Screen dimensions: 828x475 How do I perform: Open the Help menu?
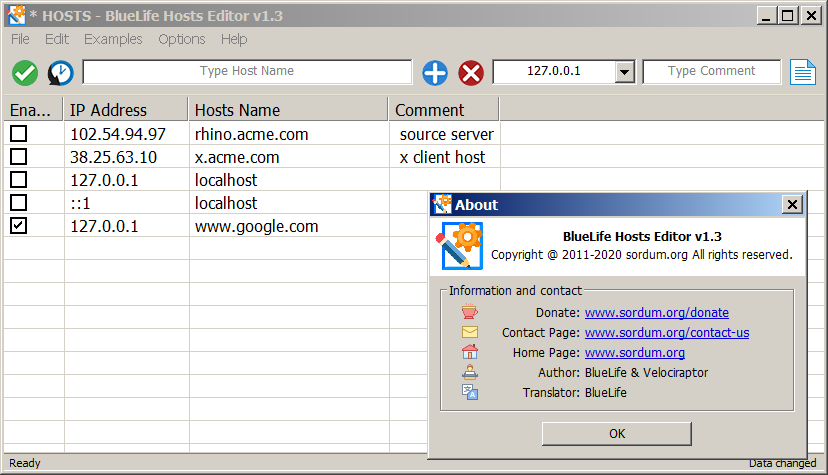pos(234,39)
